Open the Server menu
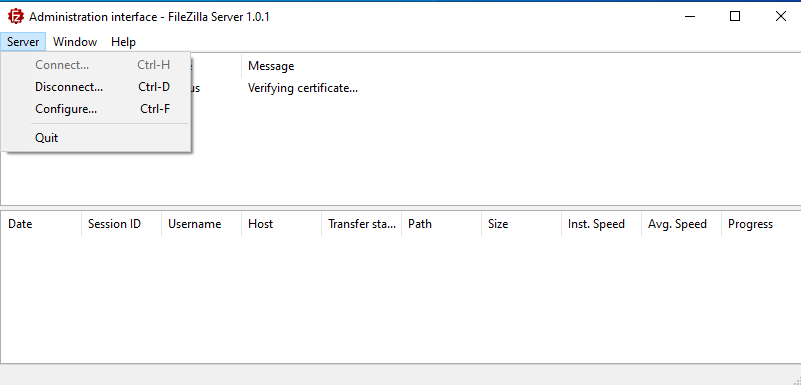 click(23, 42)
